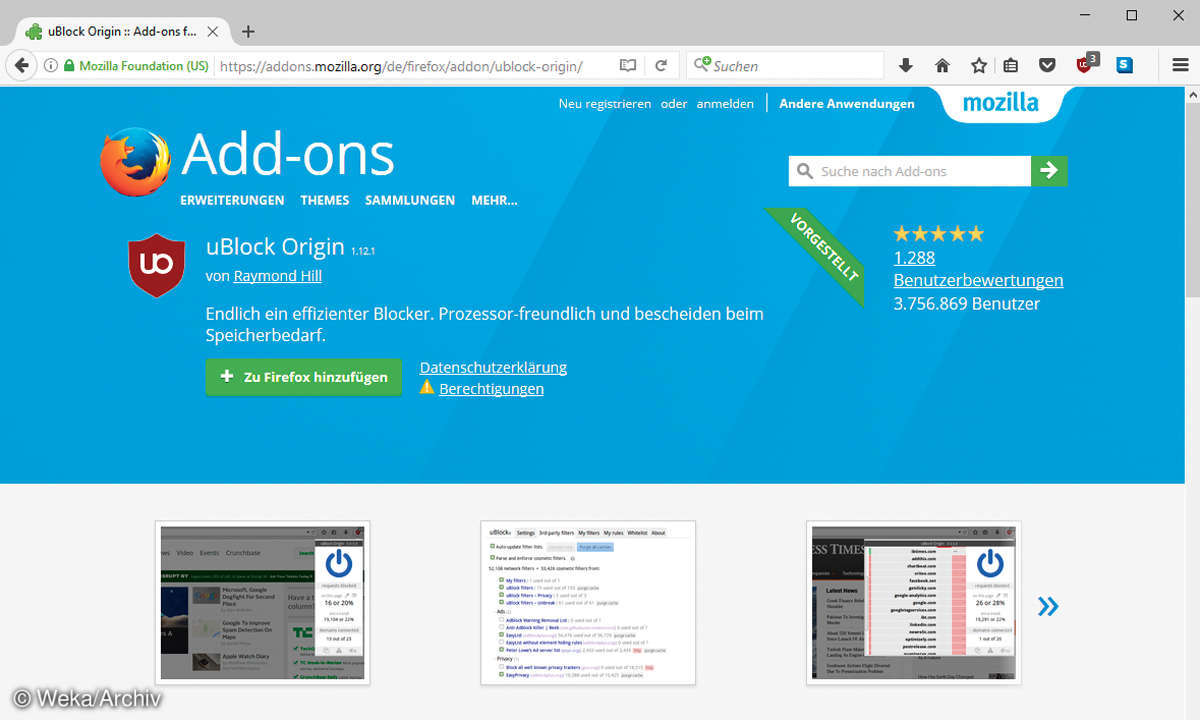Submit add-on search with green arrow
Image resolution: width=1200 pixels, height=720 pixels.
1049,171
